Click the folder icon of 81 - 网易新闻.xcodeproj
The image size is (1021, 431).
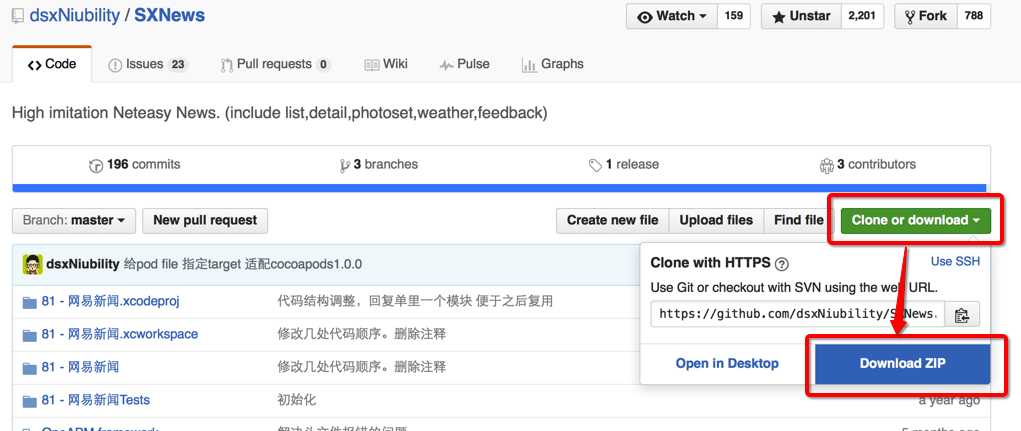pyautogui.click(x=29, y=302)
